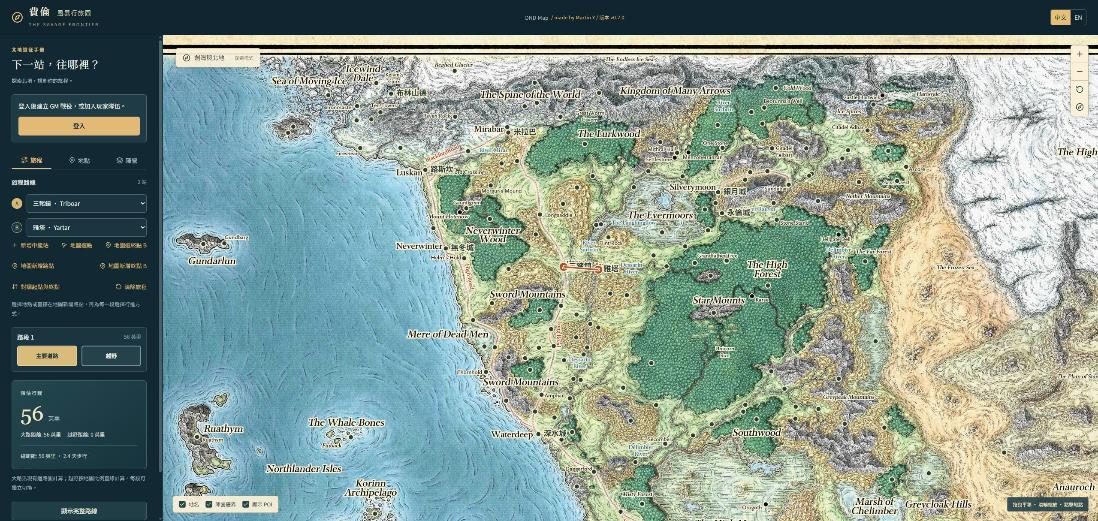
Task: Click the Korinn Archipelago label
Action: (x=370, y=488)
